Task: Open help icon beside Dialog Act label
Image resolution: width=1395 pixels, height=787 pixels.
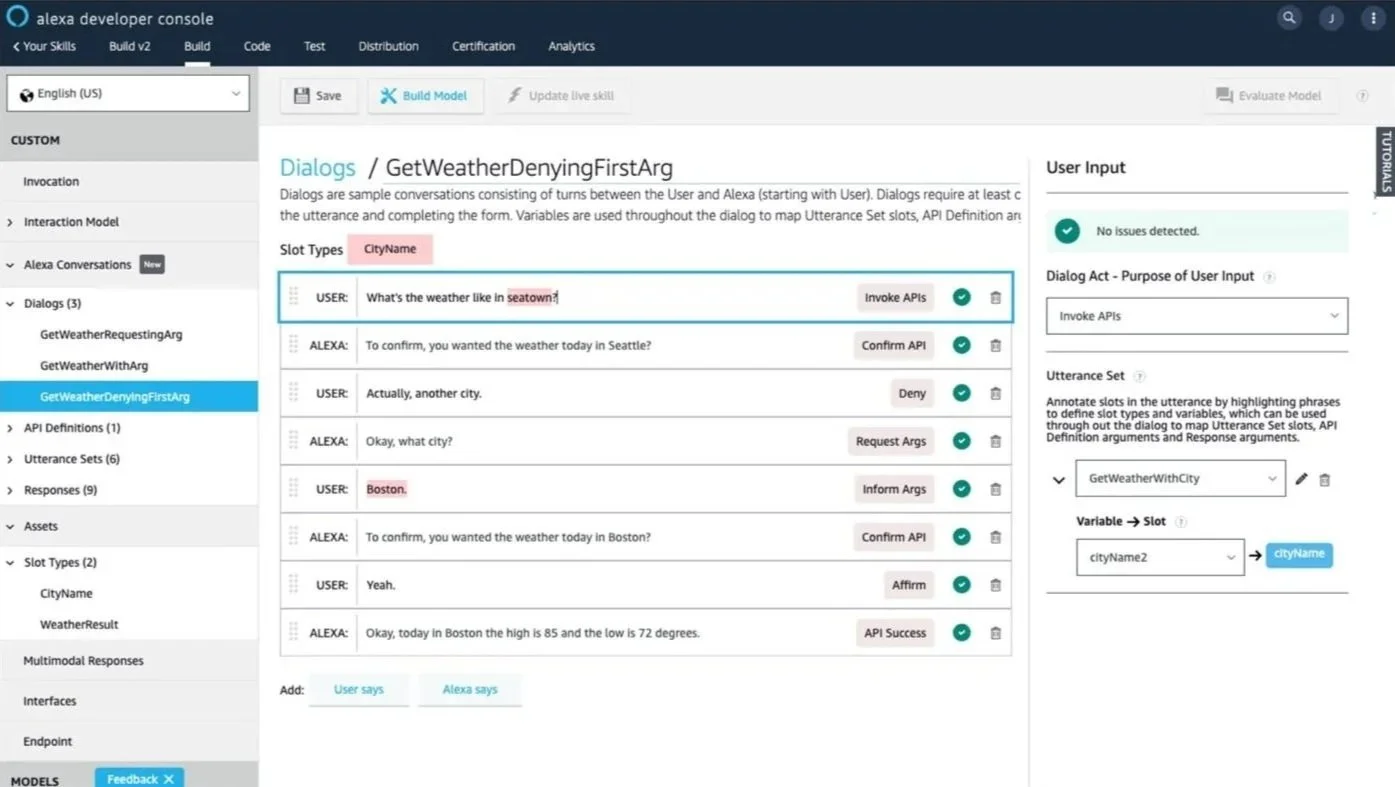Action: [x=1269, y=277]
